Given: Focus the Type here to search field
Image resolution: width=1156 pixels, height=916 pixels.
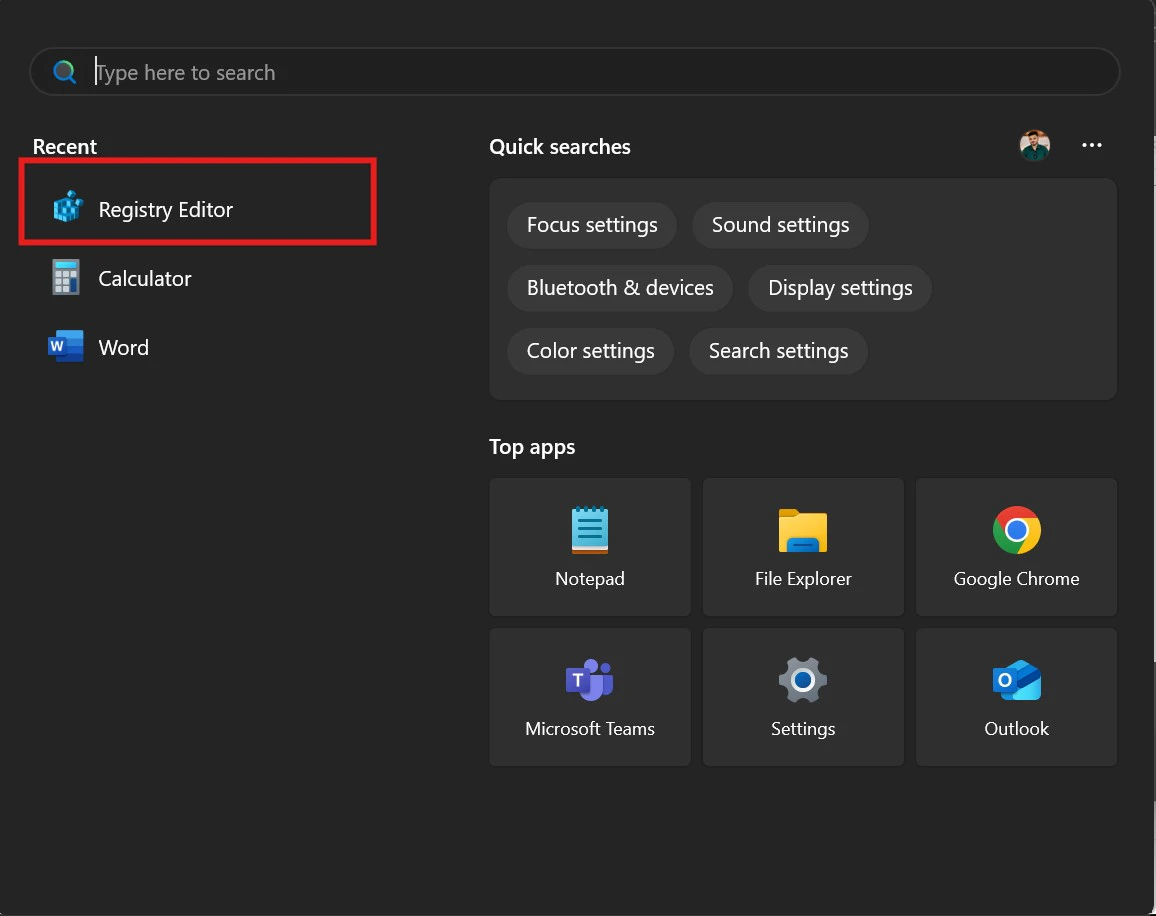Looking at the screenshot, I should coord(574,72).
